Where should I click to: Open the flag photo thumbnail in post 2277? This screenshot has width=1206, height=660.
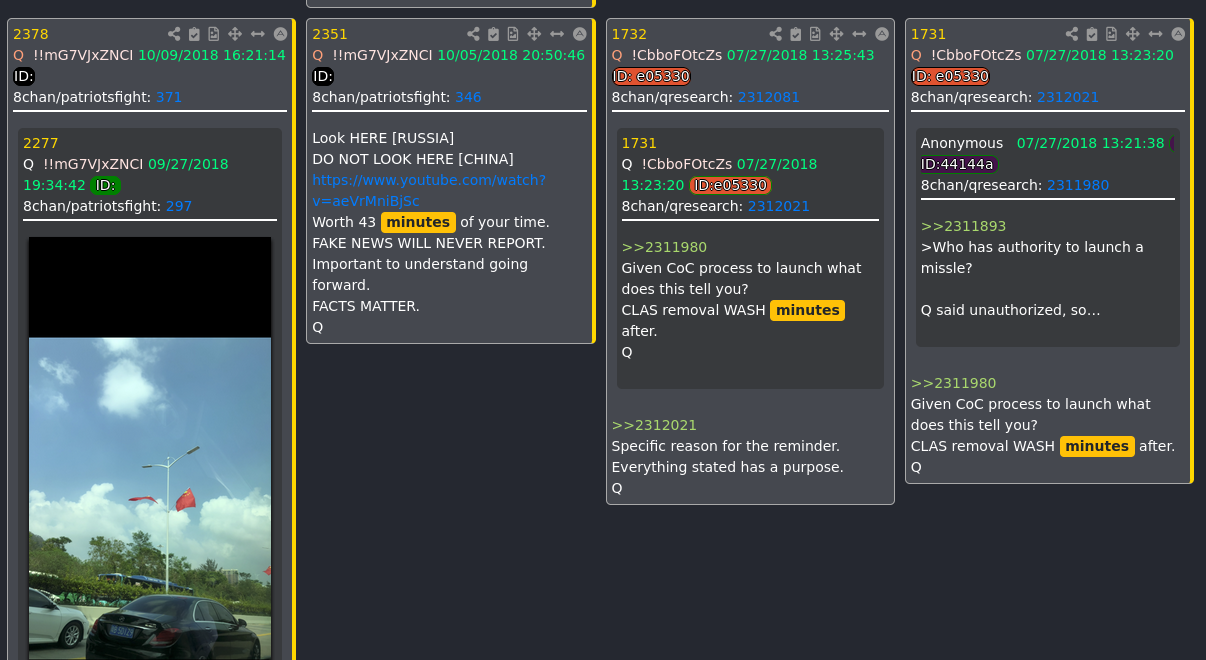point(150,448)
